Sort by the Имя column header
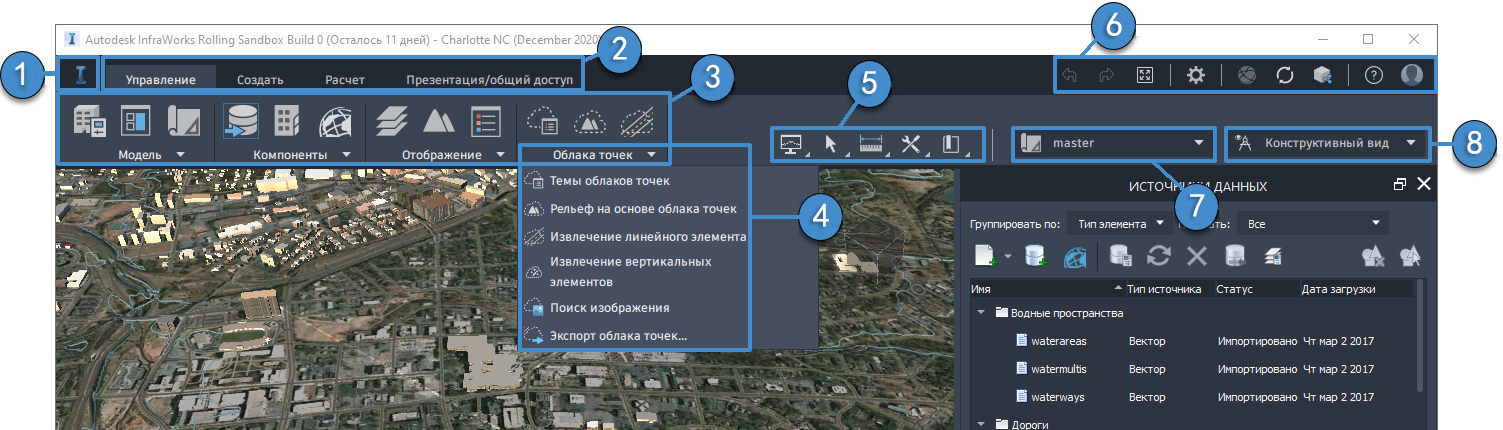Viewport: 1503px width, 430px height. (x=1046, y=289)
